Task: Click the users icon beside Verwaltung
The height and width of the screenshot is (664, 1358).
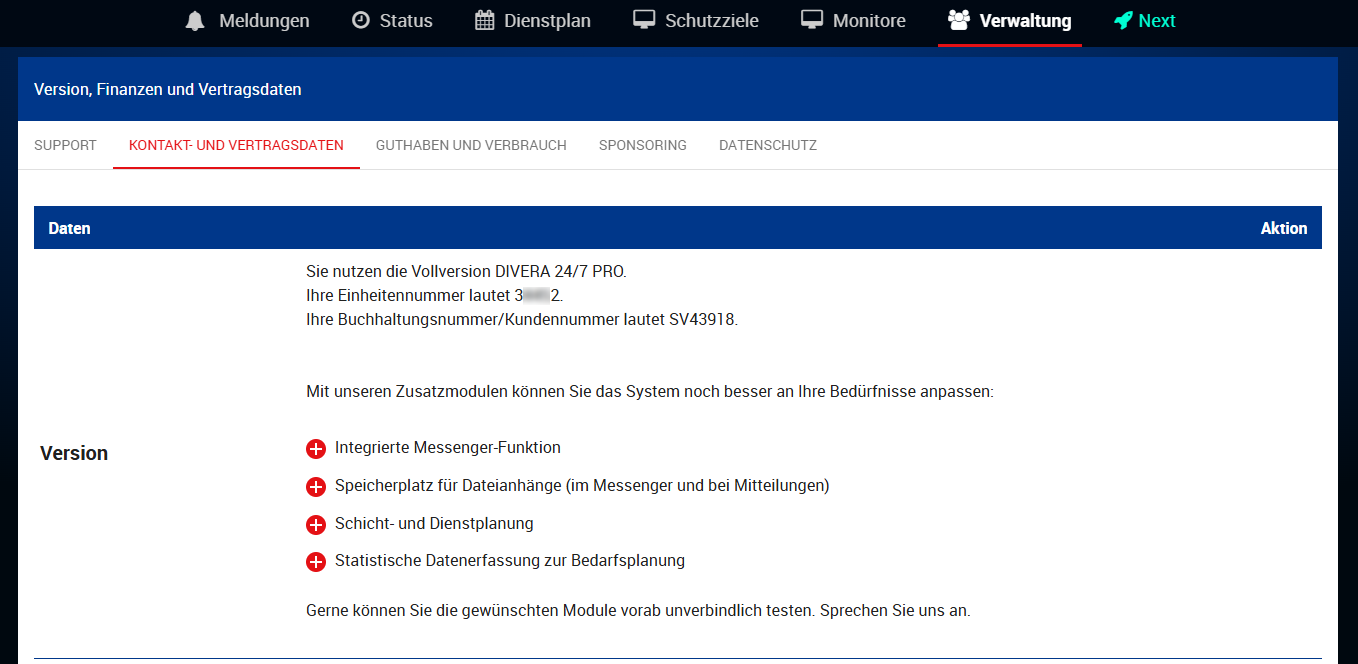Action: coord(959,21)
